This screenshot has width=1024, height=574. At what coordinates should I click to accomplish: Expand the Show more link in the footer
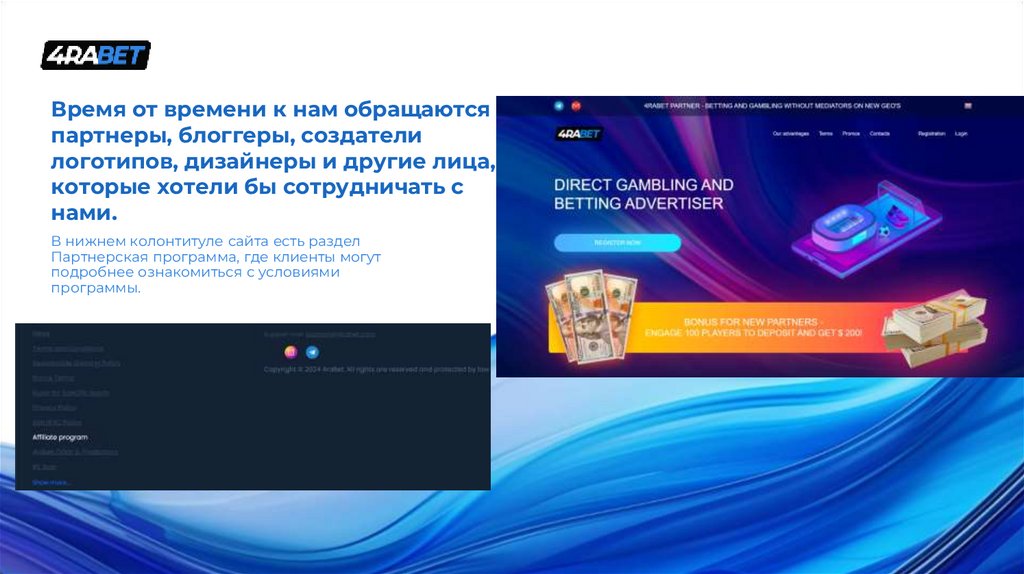click(x=52, y=483)
